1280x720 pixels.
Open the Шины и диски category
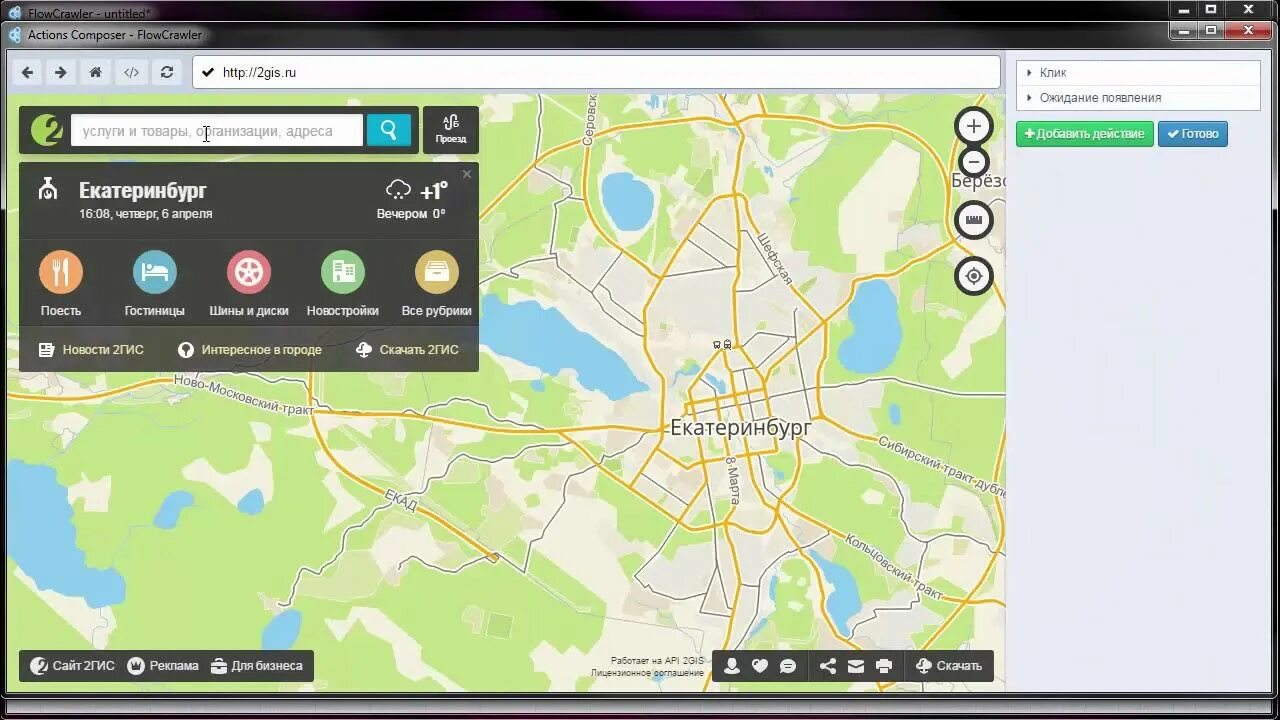[249, 284]
